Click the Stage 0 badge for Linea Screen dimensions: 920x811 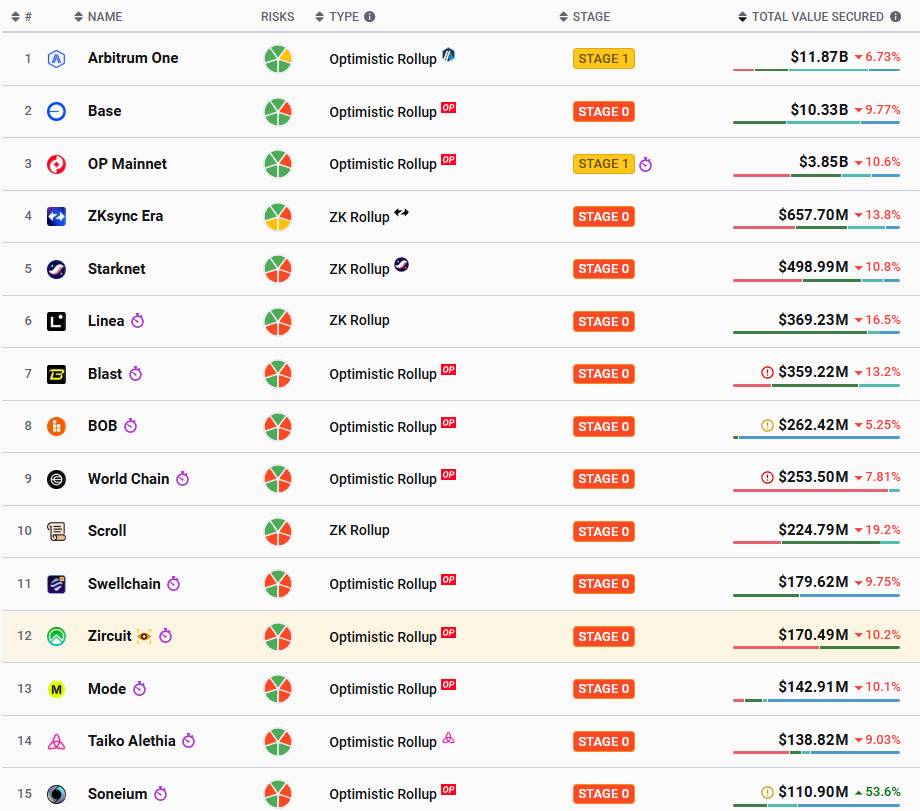[603, 321]
